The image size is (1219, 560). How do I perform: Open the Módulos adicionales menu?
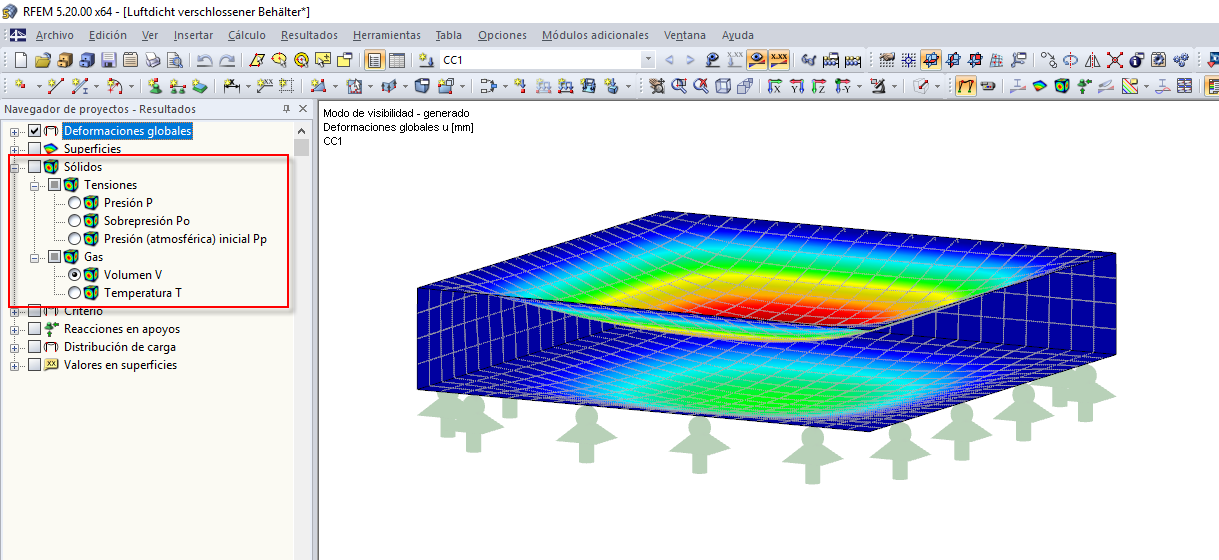pos(595,35)
